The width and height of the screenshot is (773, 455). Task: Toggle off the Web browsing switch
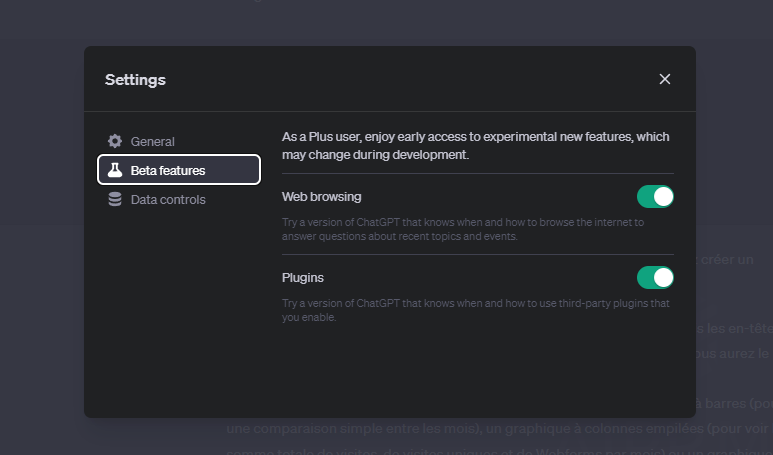coord(655,197)
